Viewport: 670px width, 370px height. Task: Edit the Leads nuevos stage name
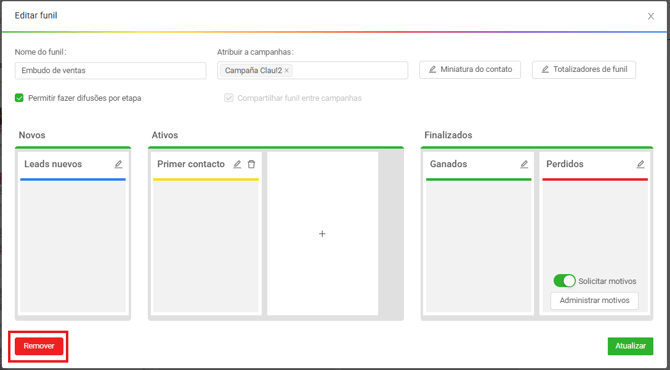click(118, 164)
